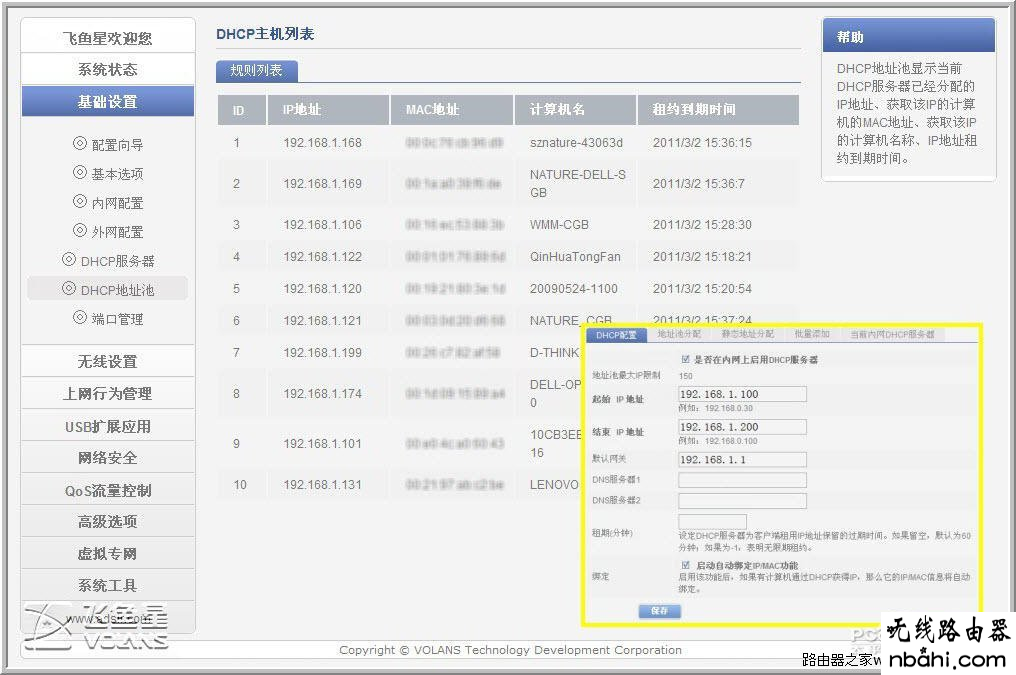Expand the 网络安全 menu section
This screenshot has height=675, width=1016.
click(x=108, y=458)
